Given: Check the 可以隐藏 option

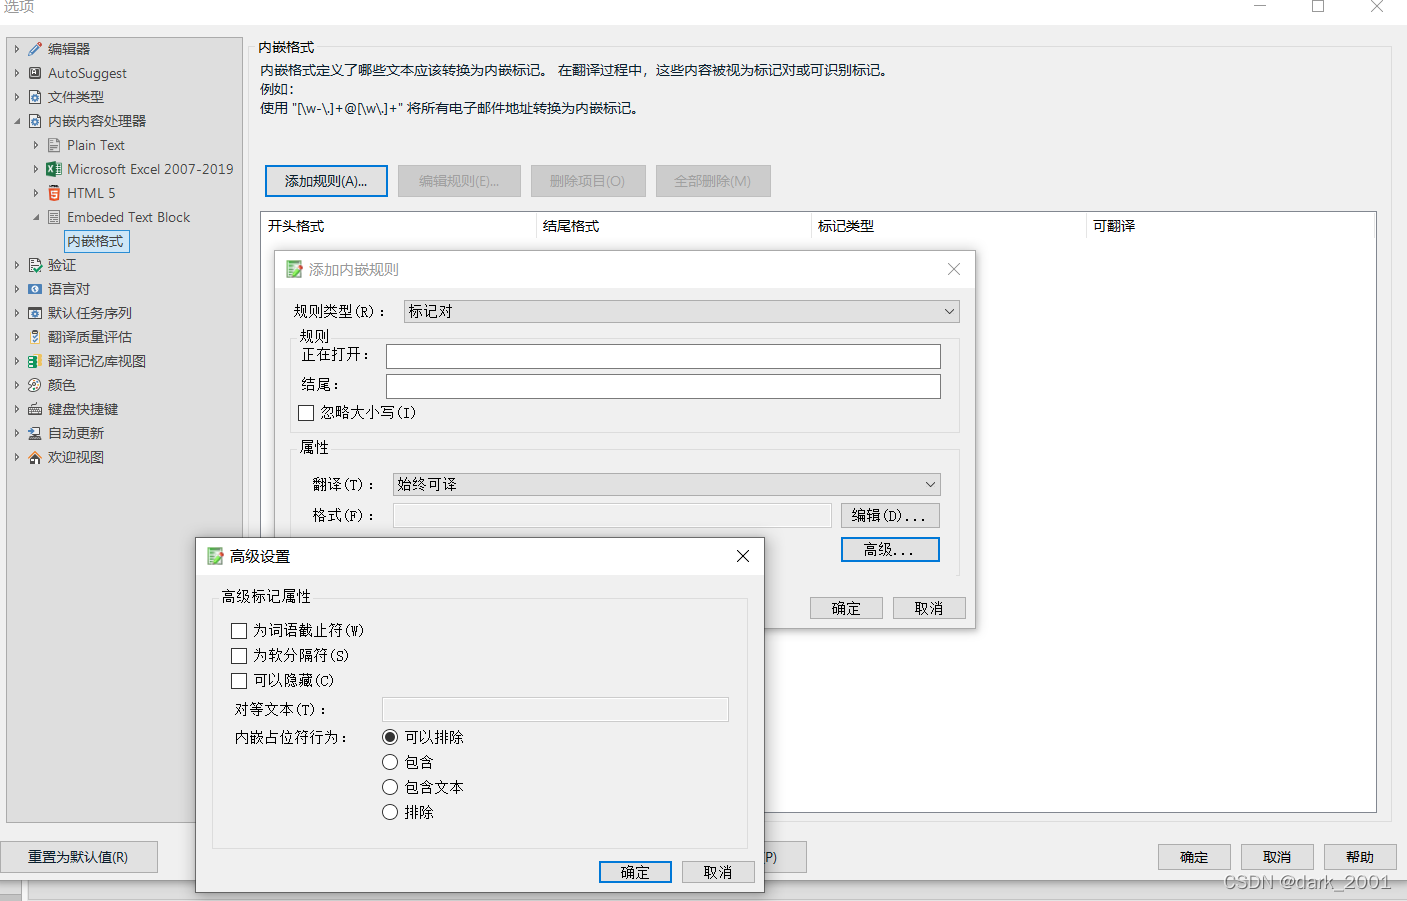Looking at the screenshot, I should tap(239, 680).
